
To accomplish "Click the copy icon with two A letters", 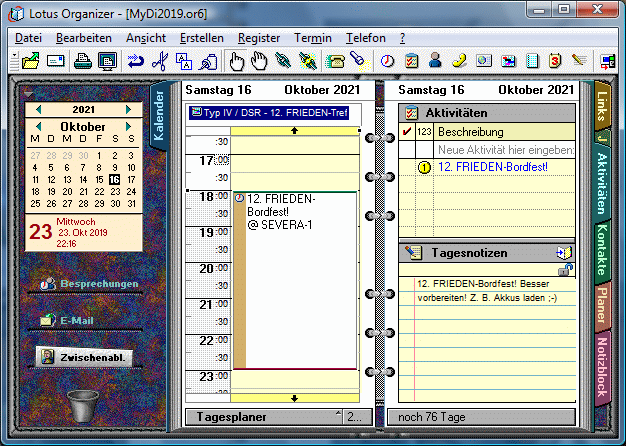I will pyautogui.click(x=184, y=61).
